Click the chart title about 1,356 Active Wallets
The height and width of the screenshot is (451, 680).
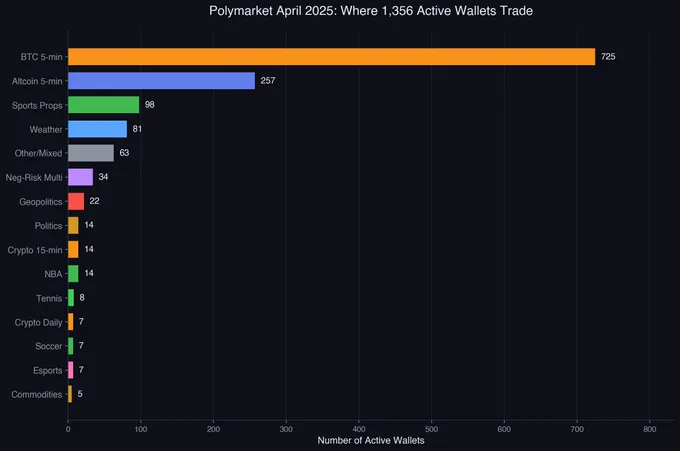[371, 11]
